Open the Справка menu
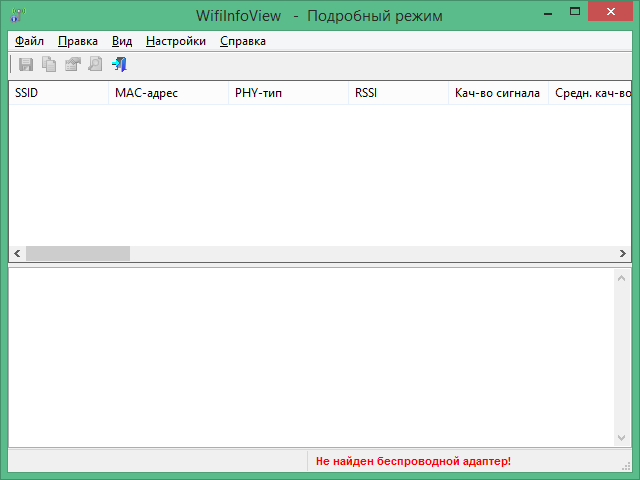Screen dimensions: 640x480 tap(243, 41)
